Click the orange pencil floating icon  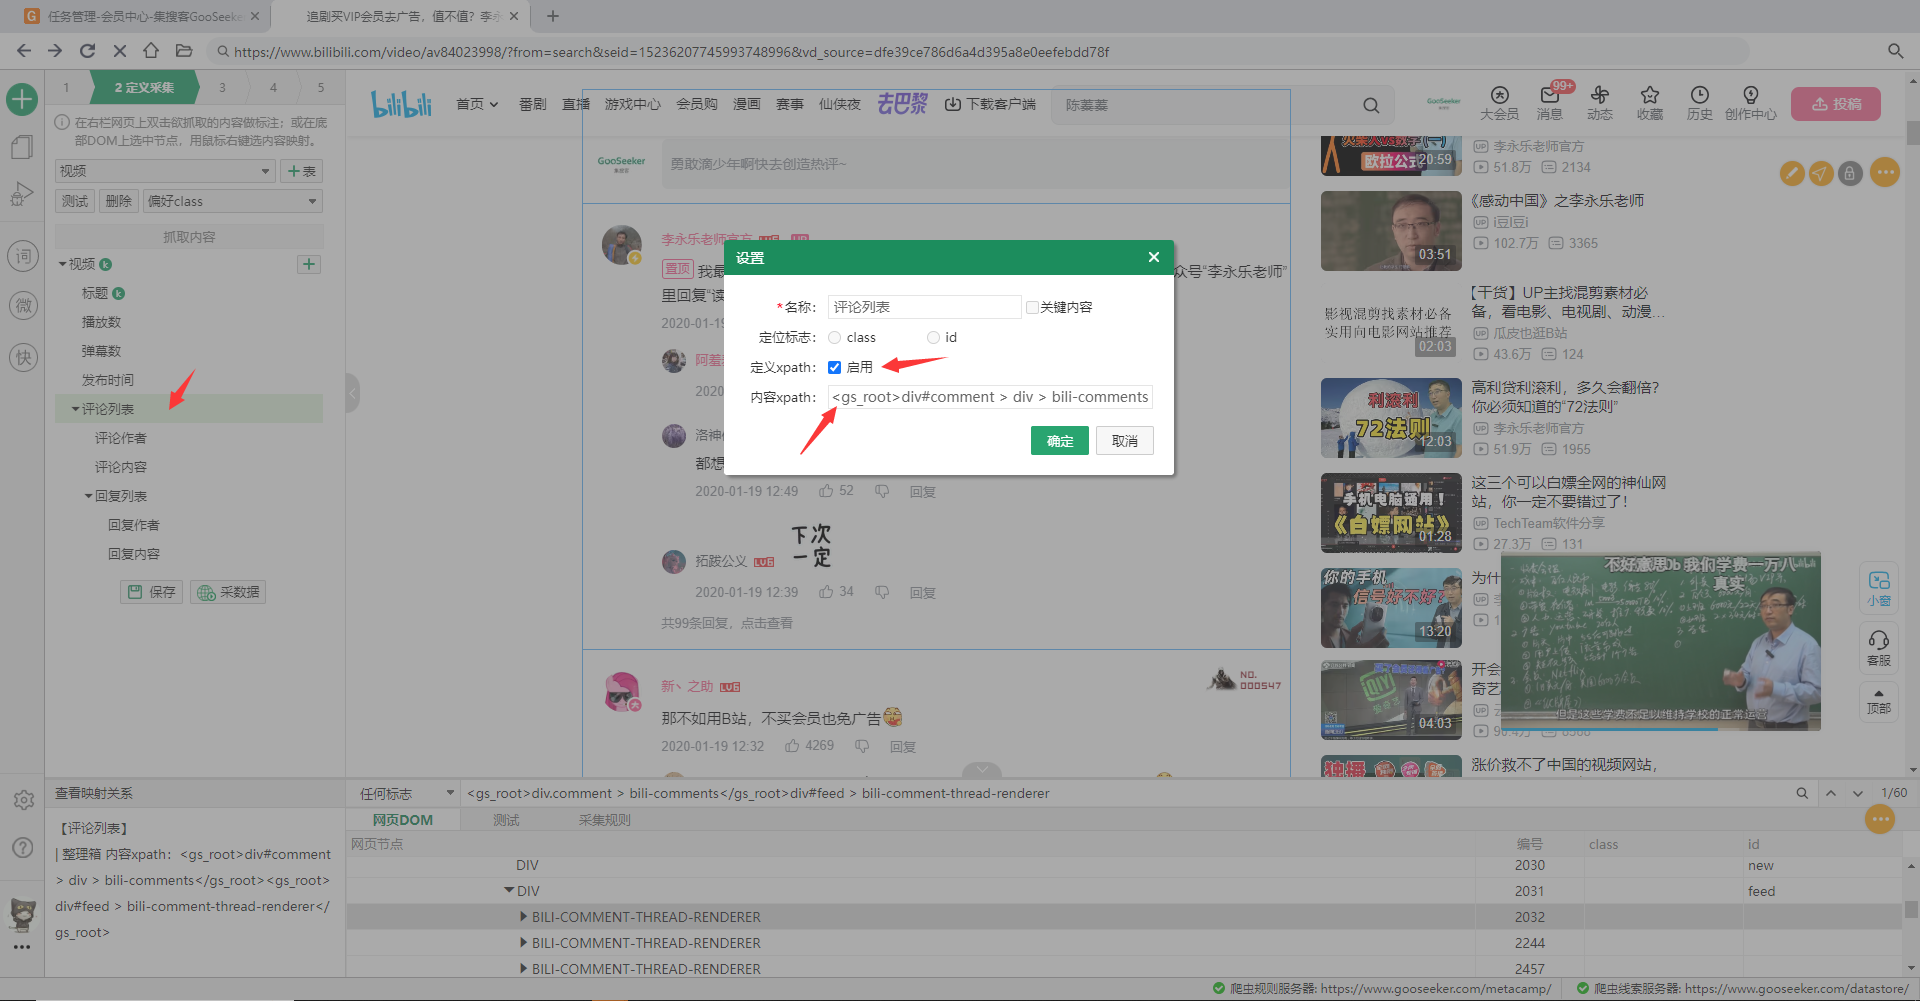click(1792, 174)
